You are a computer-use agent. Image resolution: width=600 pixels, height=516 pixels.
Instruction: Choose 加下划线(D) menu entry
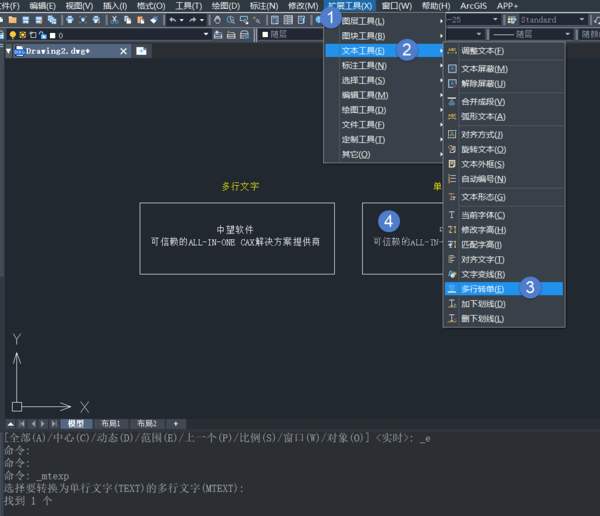click(504, 304)
